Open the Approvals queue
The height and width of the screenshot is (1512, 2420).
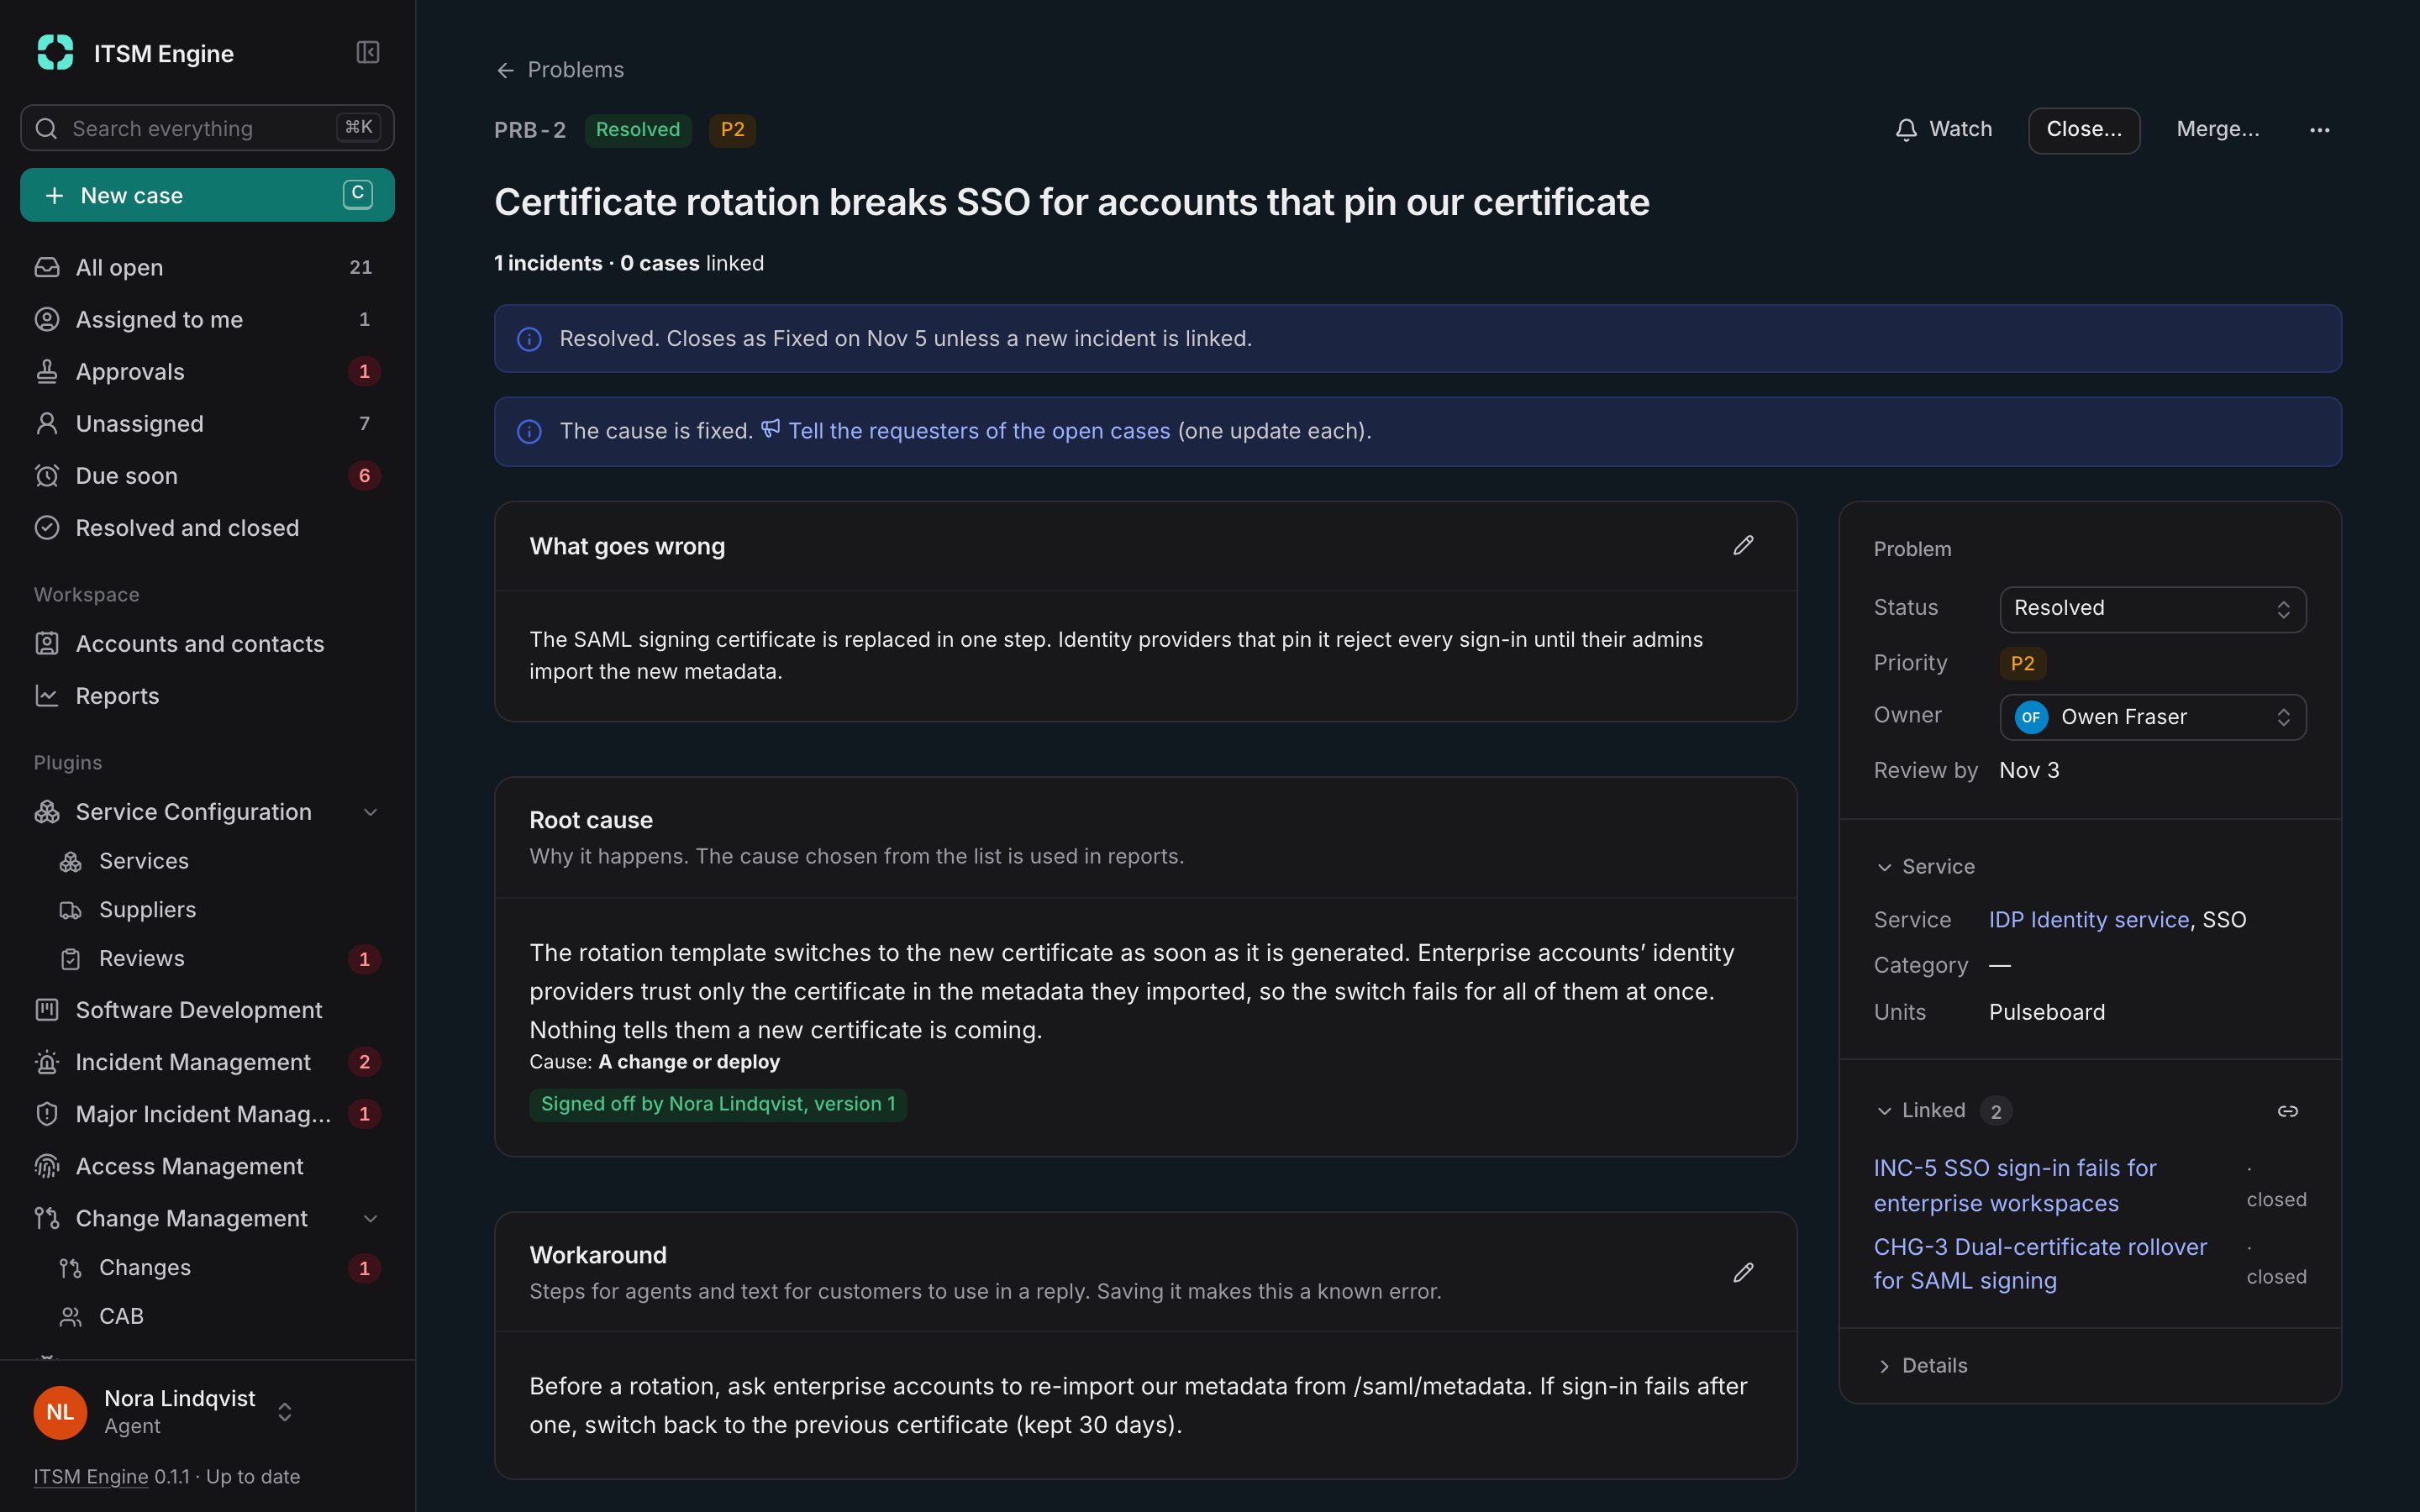point(207,371)
